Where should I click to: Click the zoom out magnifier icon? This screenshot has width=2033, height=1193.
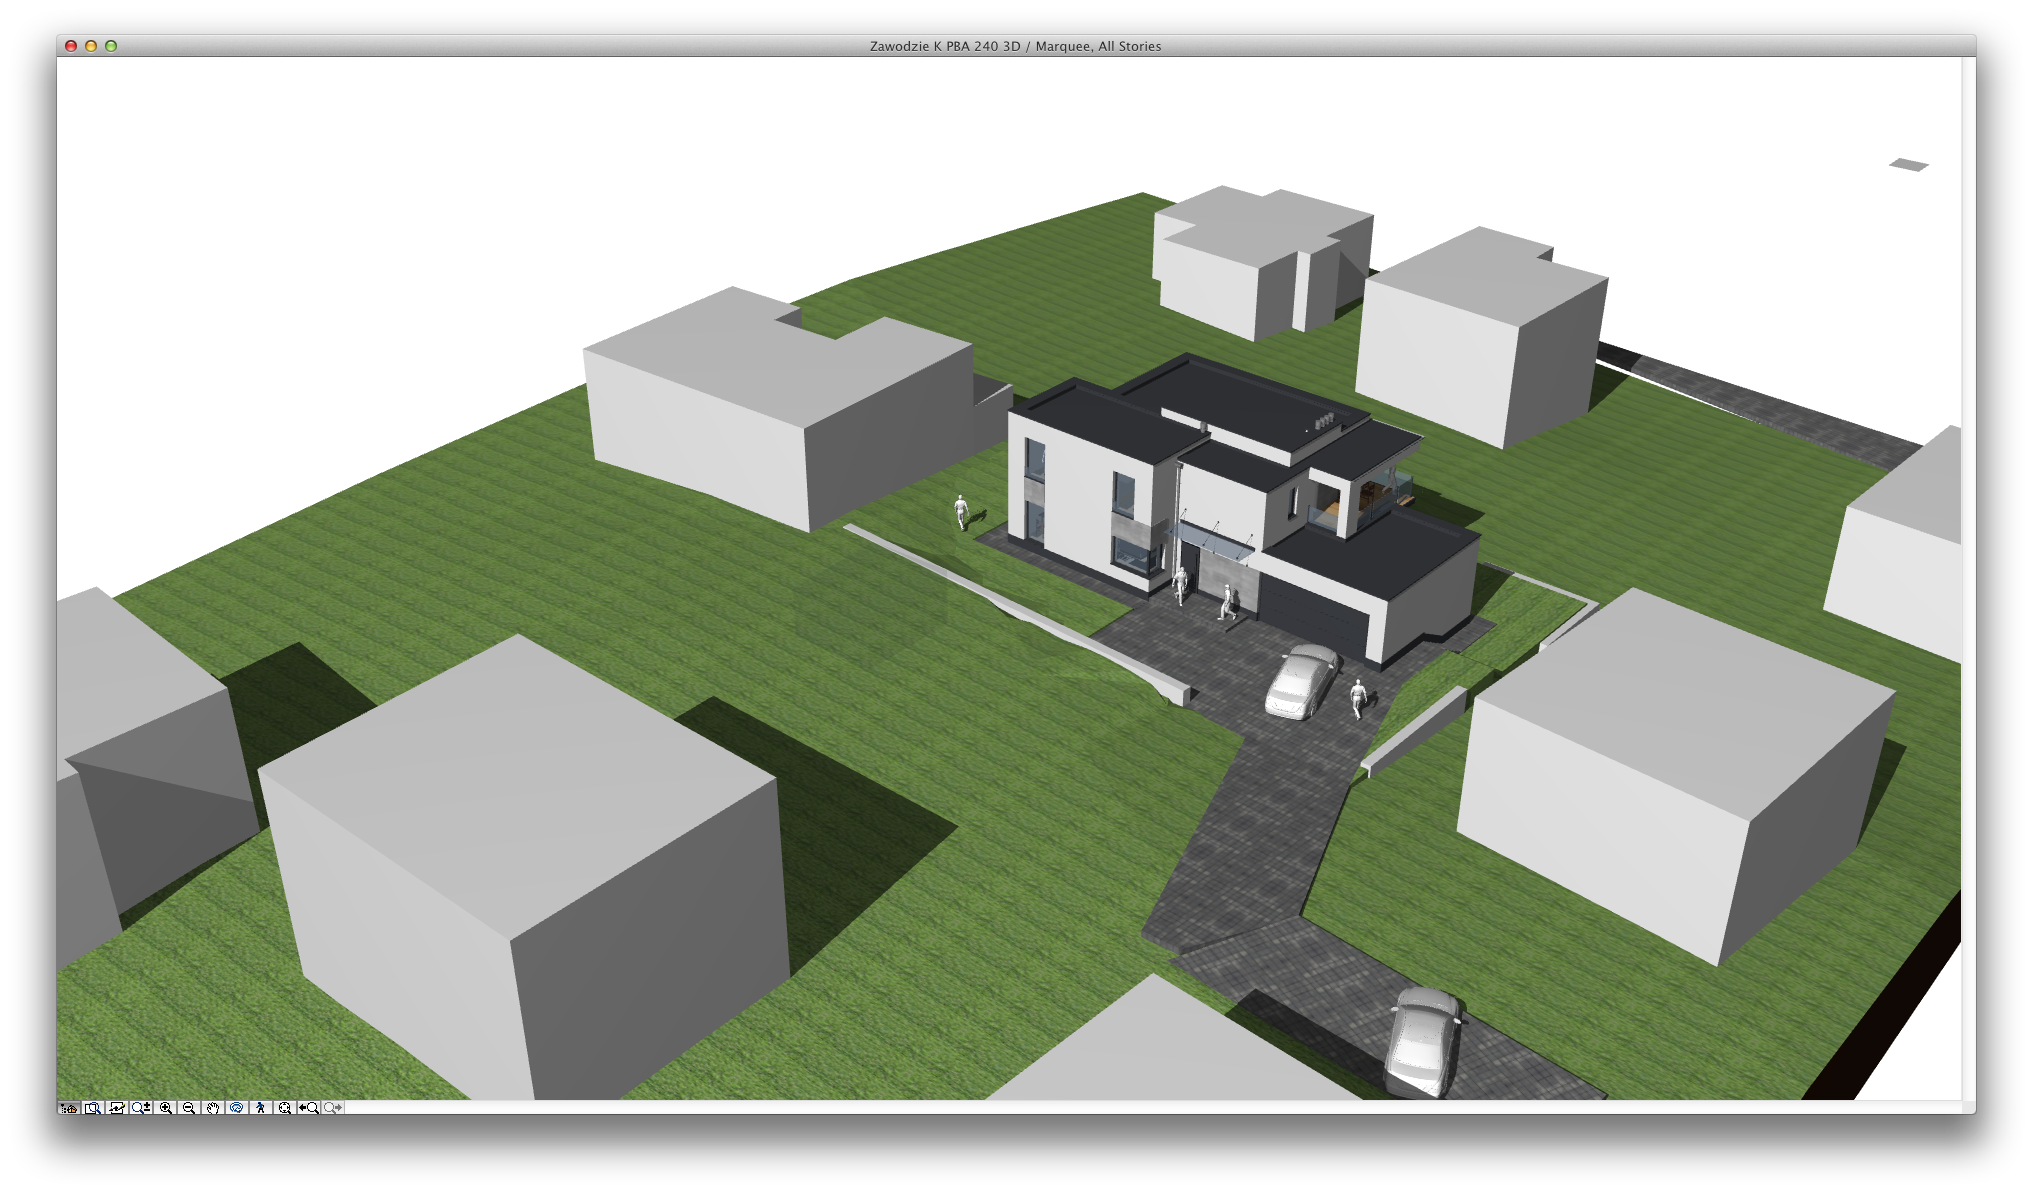(189, 1108)
